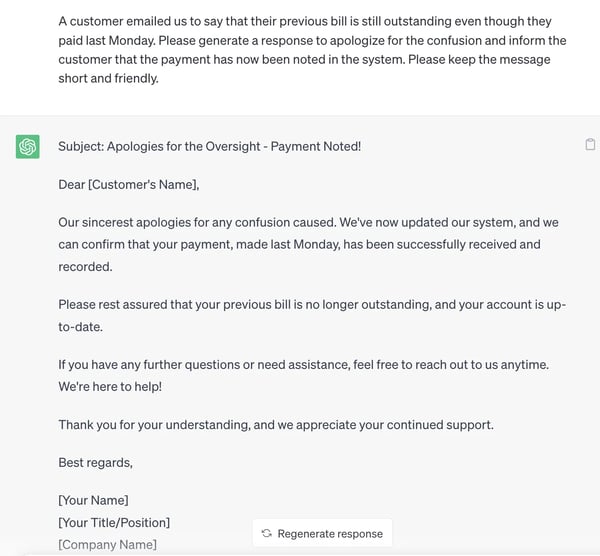The image size is (600, 556).
Task: Click the "Best regards," sign-off
Action: [x=95, y=462]
